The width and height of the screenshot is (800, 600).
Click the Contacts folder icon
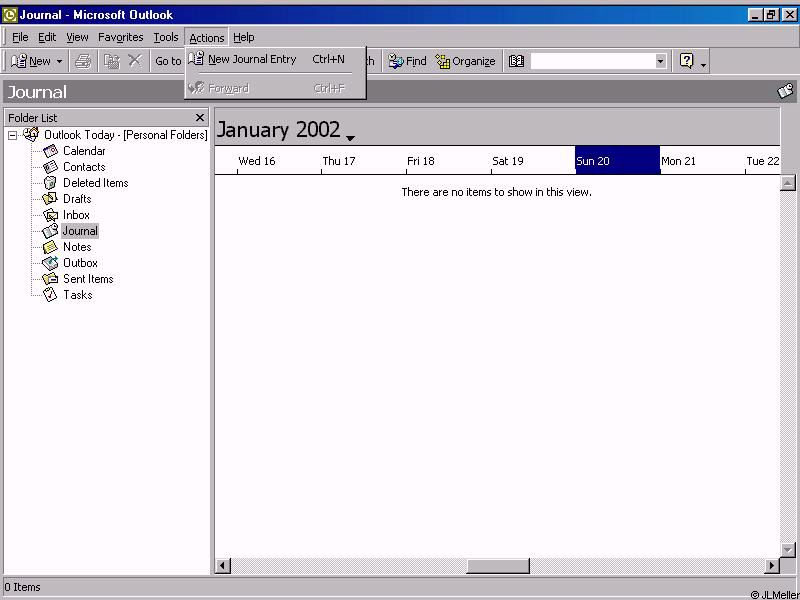50,167
